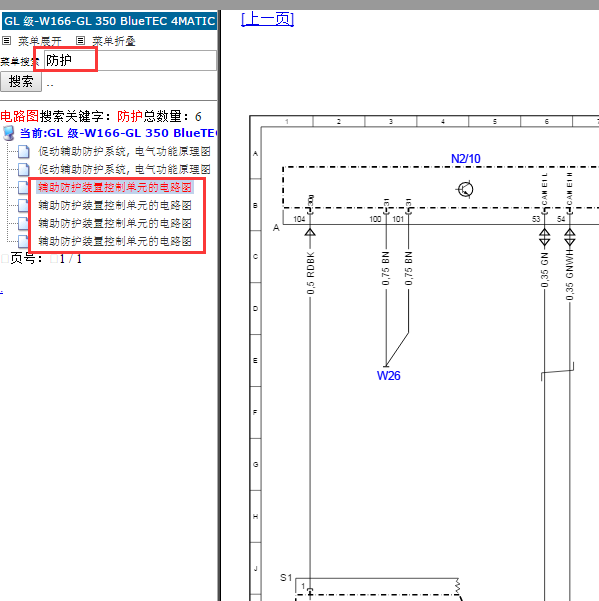Click pin number 104 in diagram
Image resolution: width=599 pixels, height=601 pixels.
(x=299, y=219)
